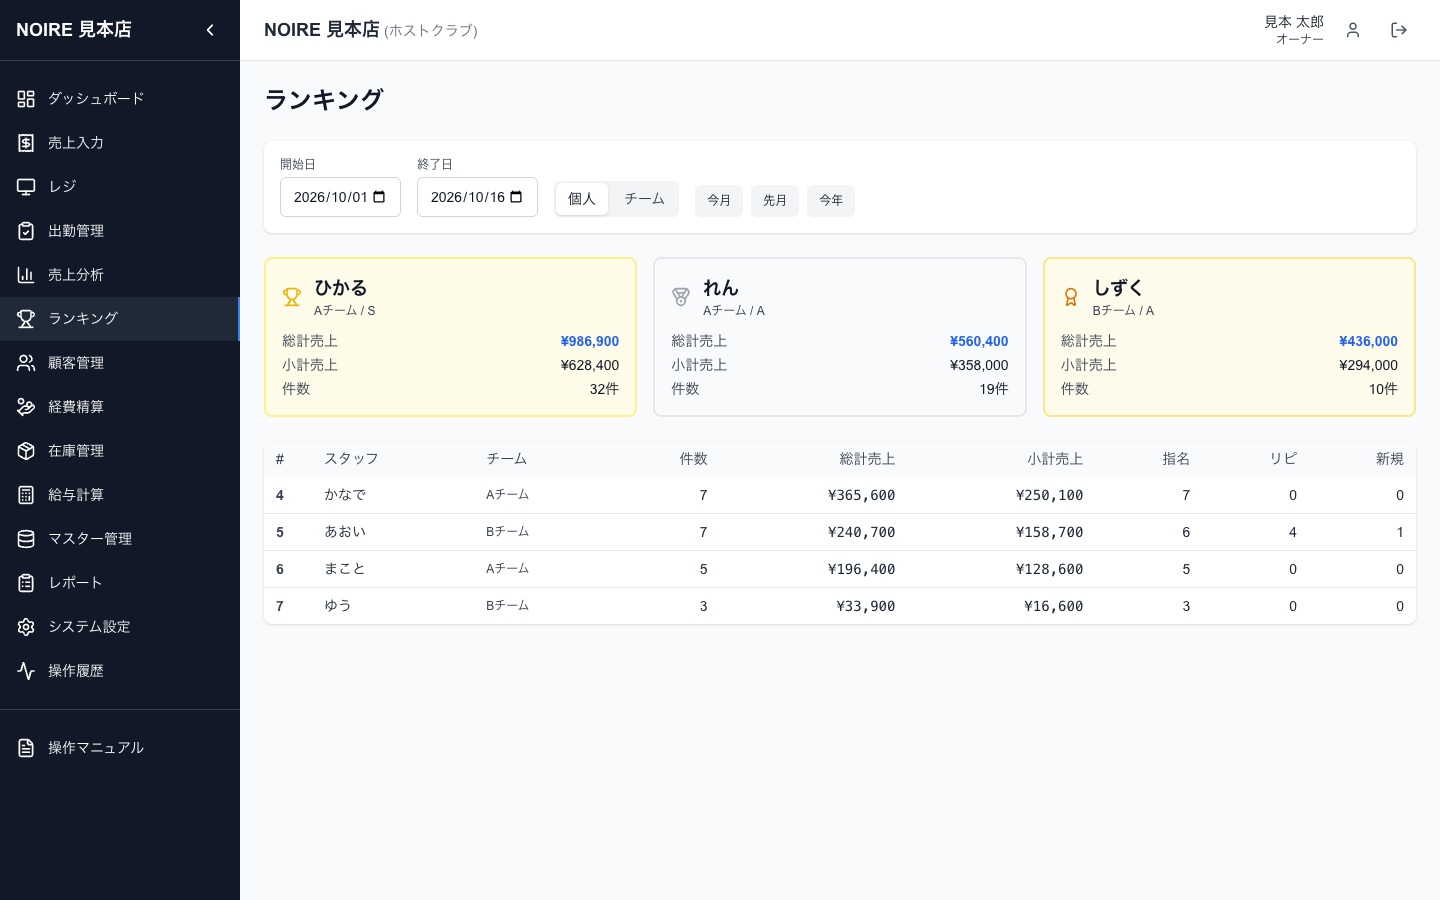Filter ranking by 今年
Screen dimensions: 1440x900
pos(831,200)
